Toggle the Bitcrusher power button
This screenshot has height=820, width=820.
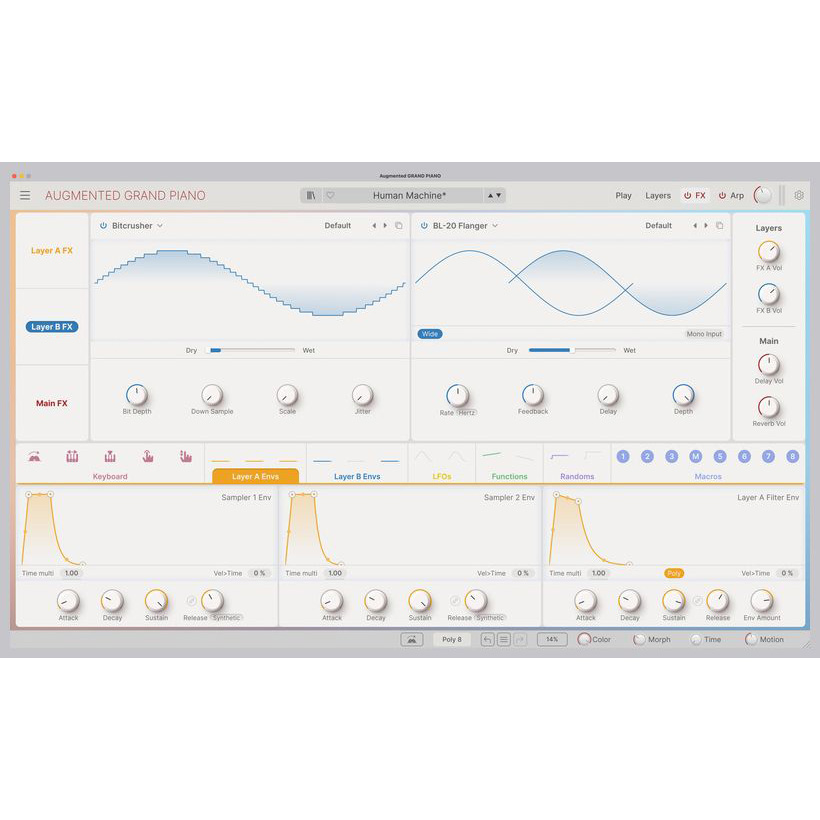tap(103, 225)
